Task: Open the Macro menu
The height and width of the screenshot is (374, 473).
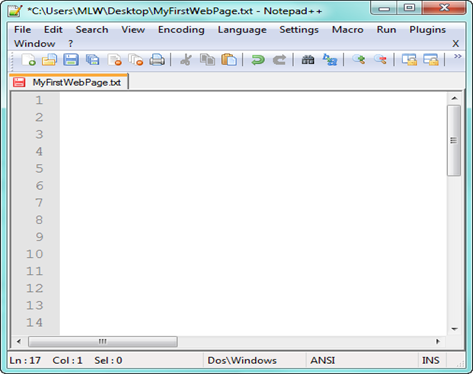Action: [348, 30]
